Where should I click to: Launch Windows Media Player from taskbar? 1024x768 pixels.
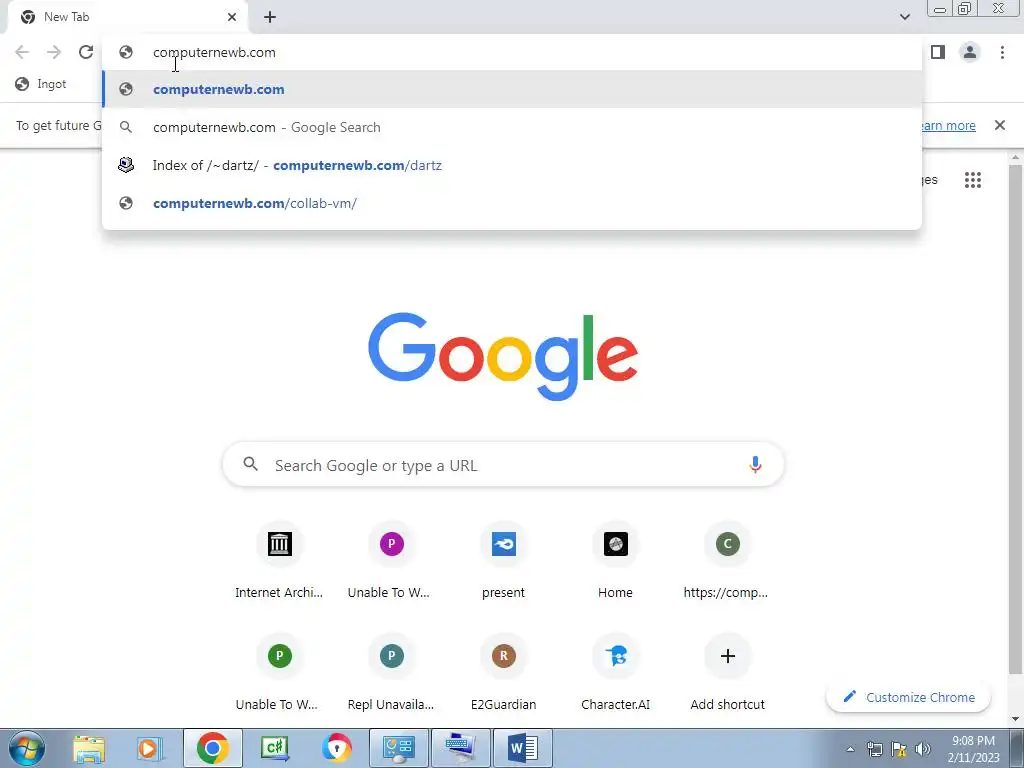[150, 748]
